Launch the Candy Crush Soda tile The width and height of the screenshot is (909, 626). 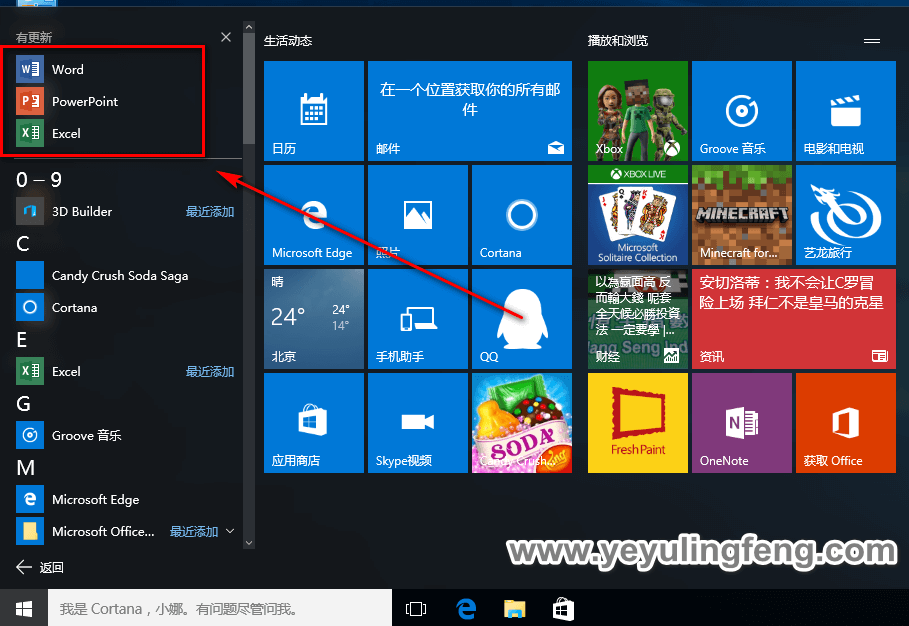tap(522, 423)
